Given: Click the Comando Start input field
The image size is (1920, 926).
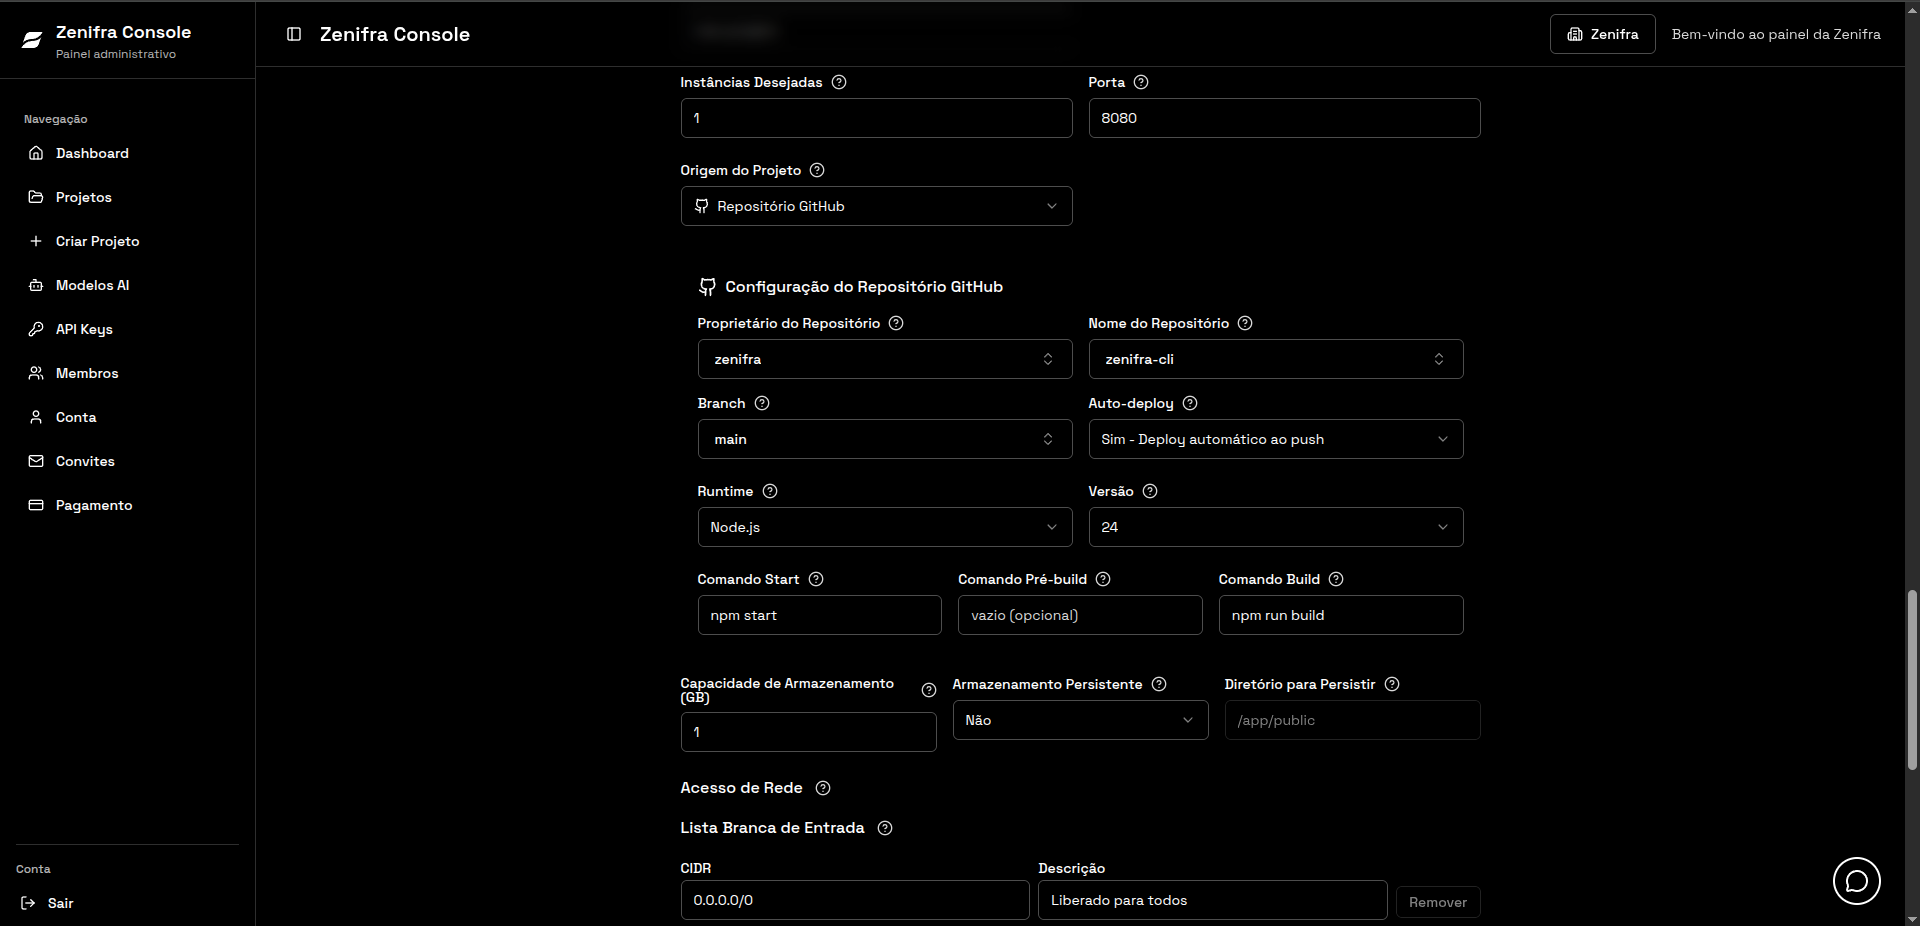Looking at the screenshot, I should pyautogui.click(x=819, y=615).
